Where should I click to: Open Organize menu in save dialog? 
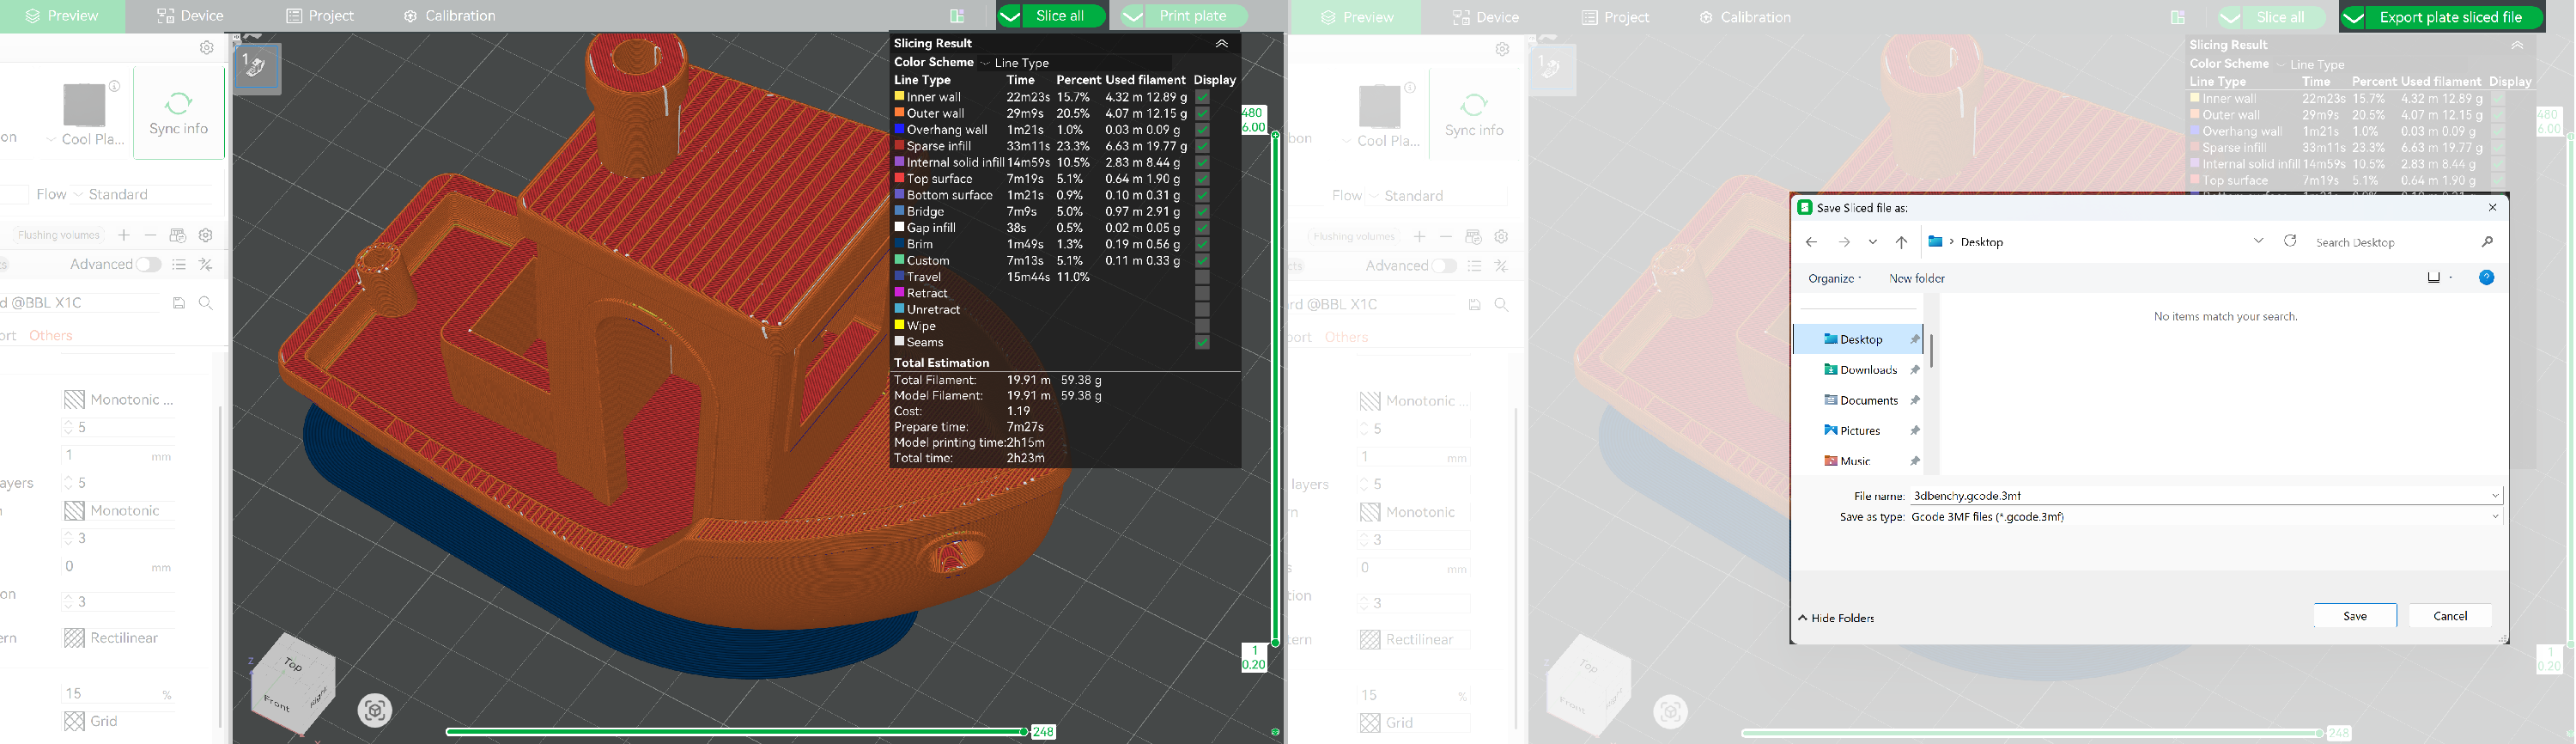1834,278
